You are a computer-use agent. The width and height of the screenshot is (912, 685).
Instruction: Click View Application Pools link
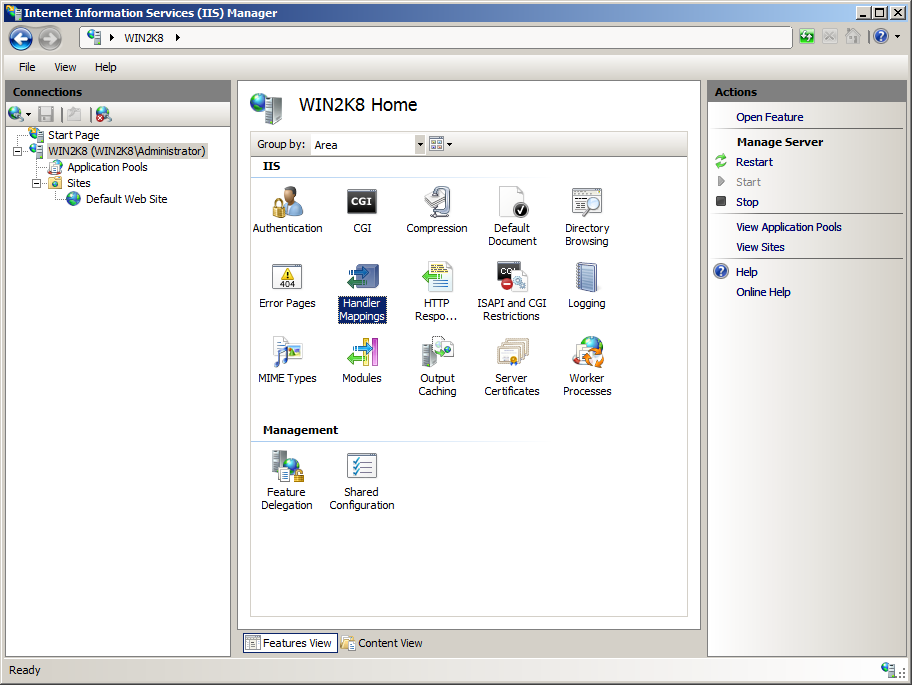click(x=788, y=227)
